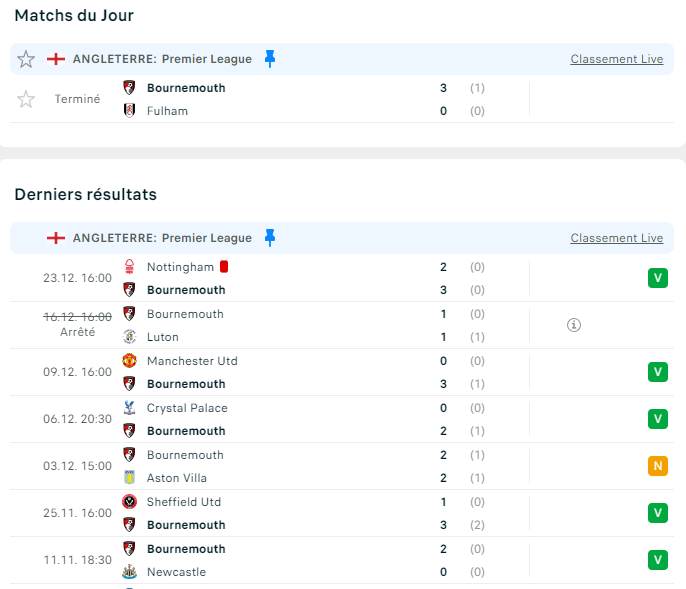The image size is (686, 589).
Task: Unpin Premier League in Matchs du Jour
Action: pyautogui.click(x=270, y=59)
